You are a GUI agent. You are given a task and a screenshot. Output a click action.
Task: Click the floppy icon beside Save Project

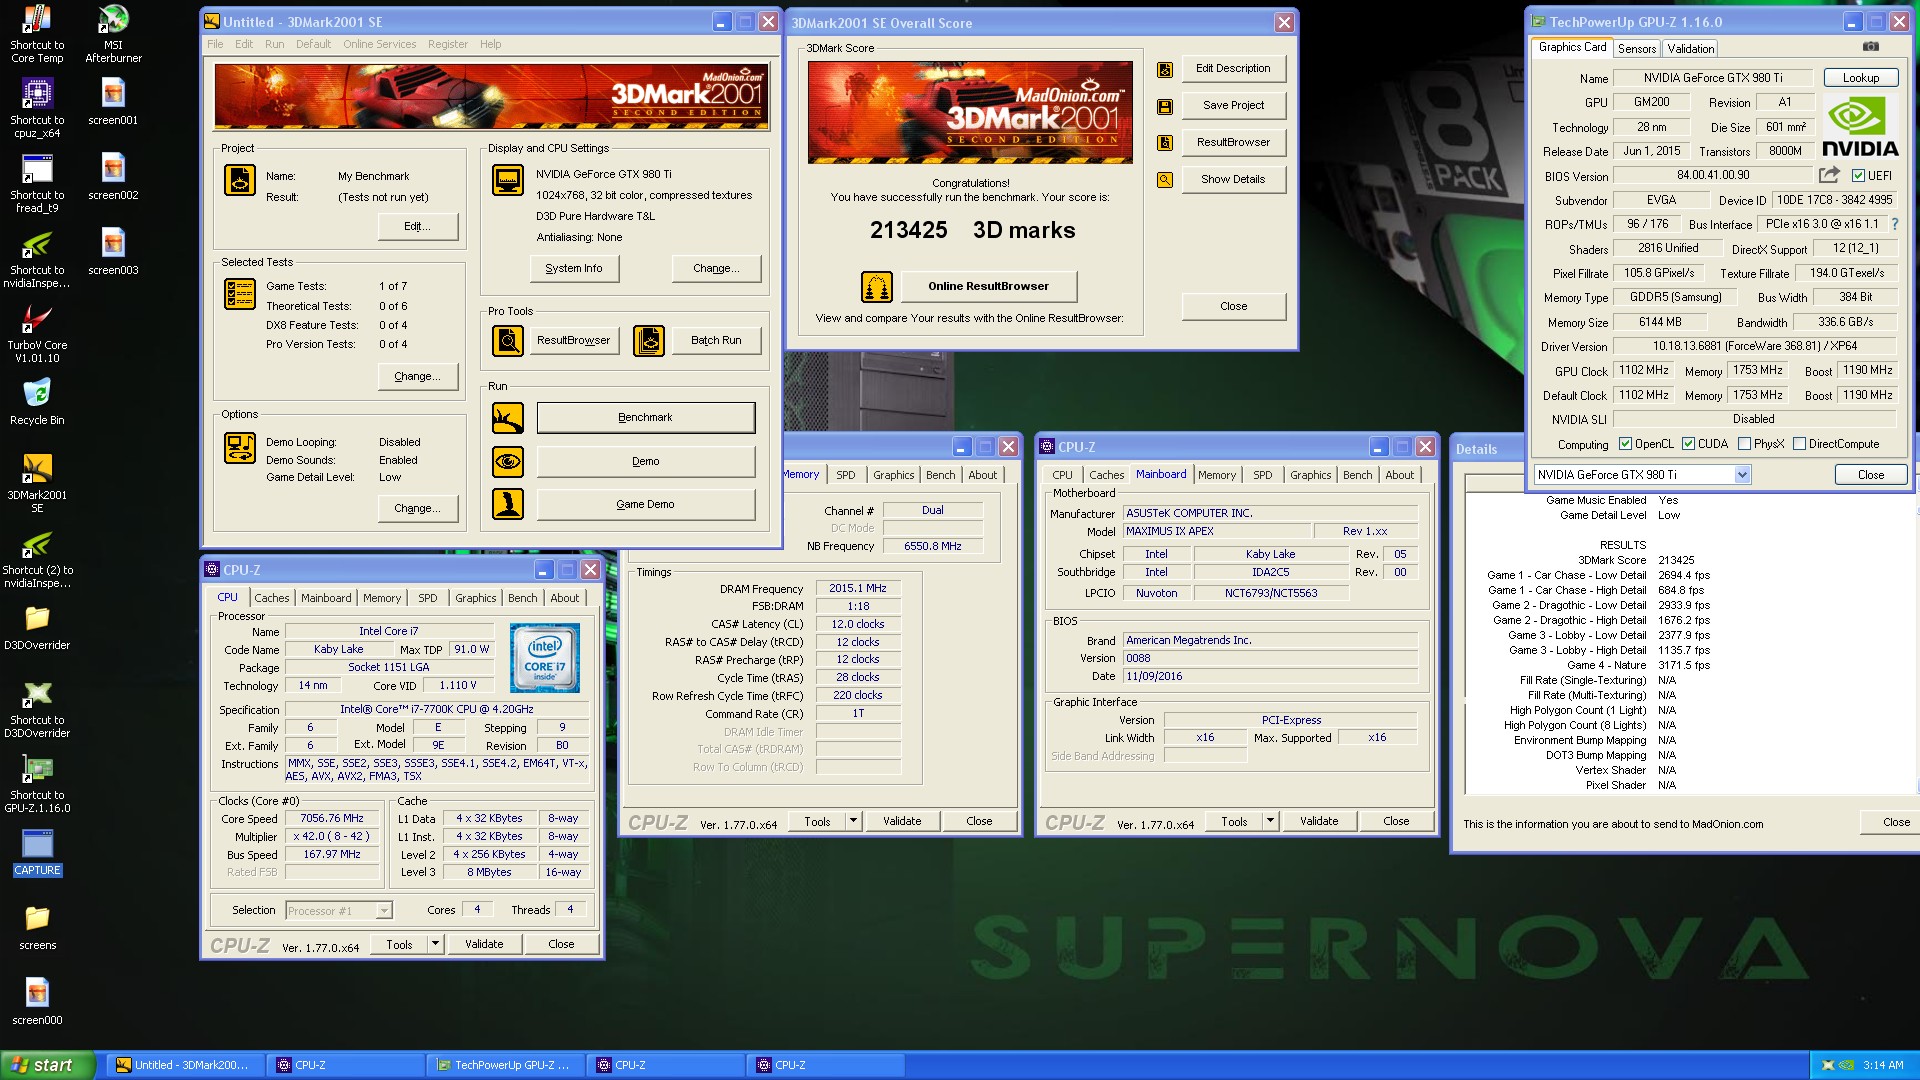coord(1165,106)
